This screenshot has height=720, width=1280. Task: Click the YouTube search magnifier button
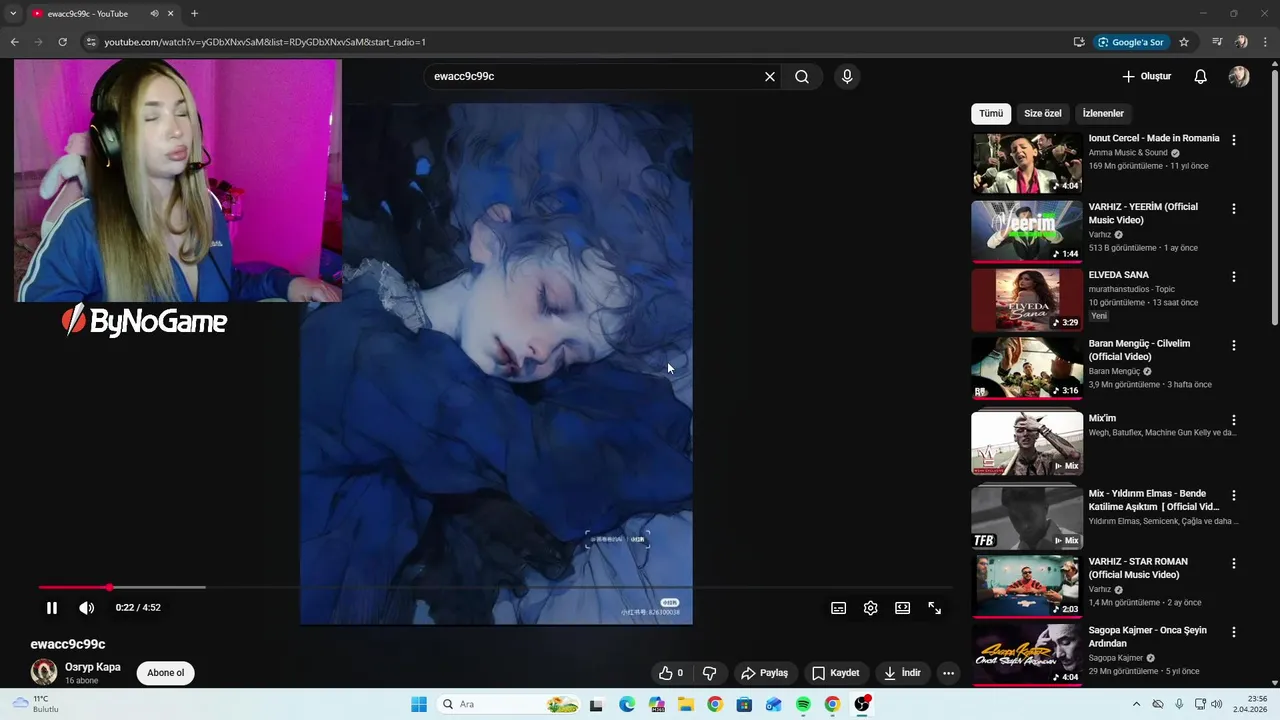802,76
